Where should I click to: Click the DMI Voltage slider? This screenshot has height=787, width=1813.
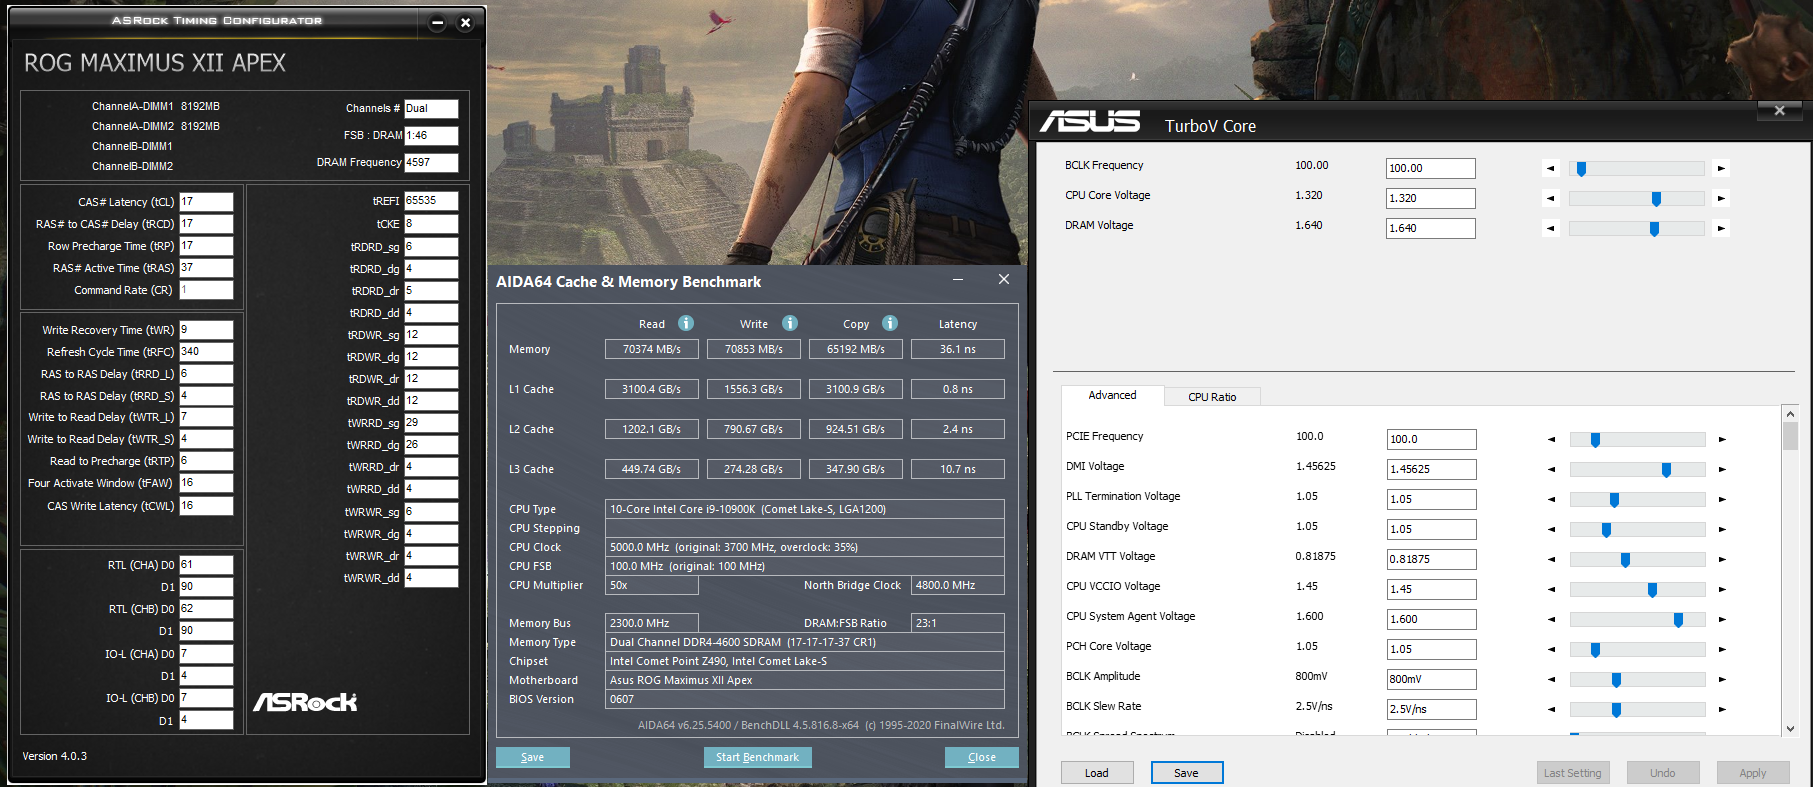[1637, 470]
